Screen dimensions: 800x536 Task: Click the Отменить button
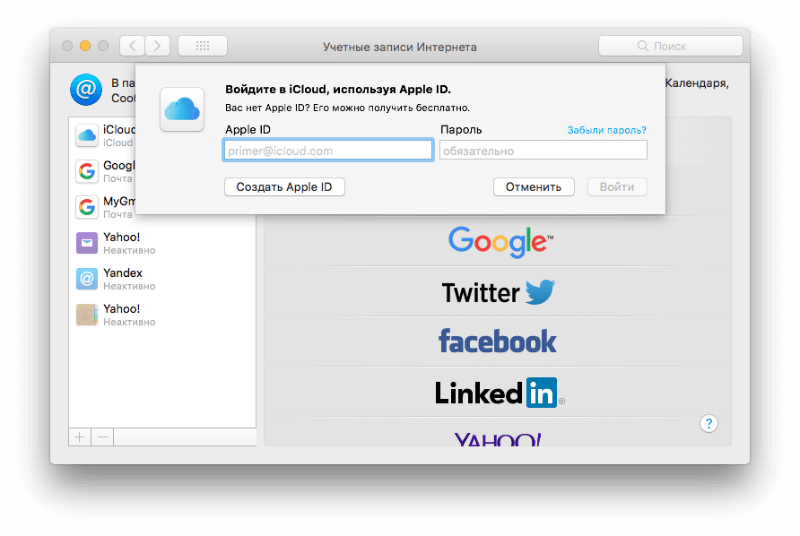[534, 187]
